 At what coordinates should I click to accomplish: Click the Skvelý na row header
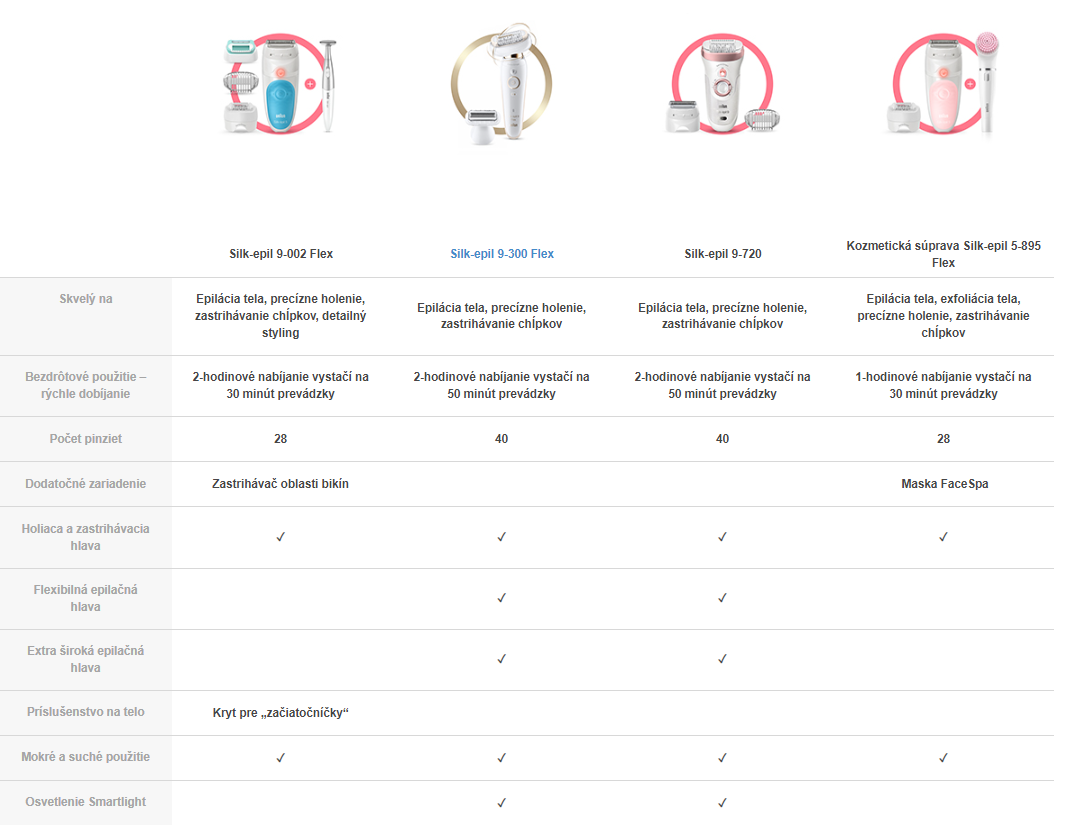86,299
